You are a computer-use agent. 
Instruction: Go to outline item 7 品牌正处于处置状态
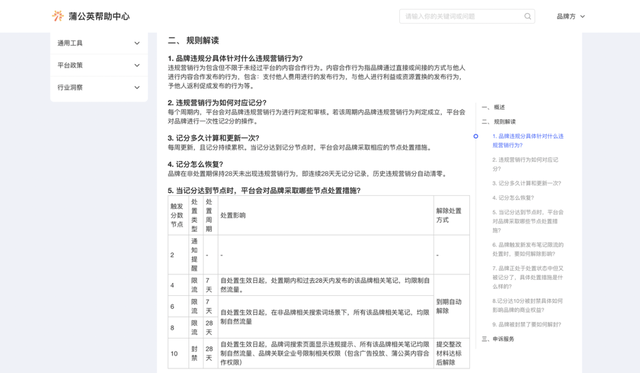click(528, 278)
